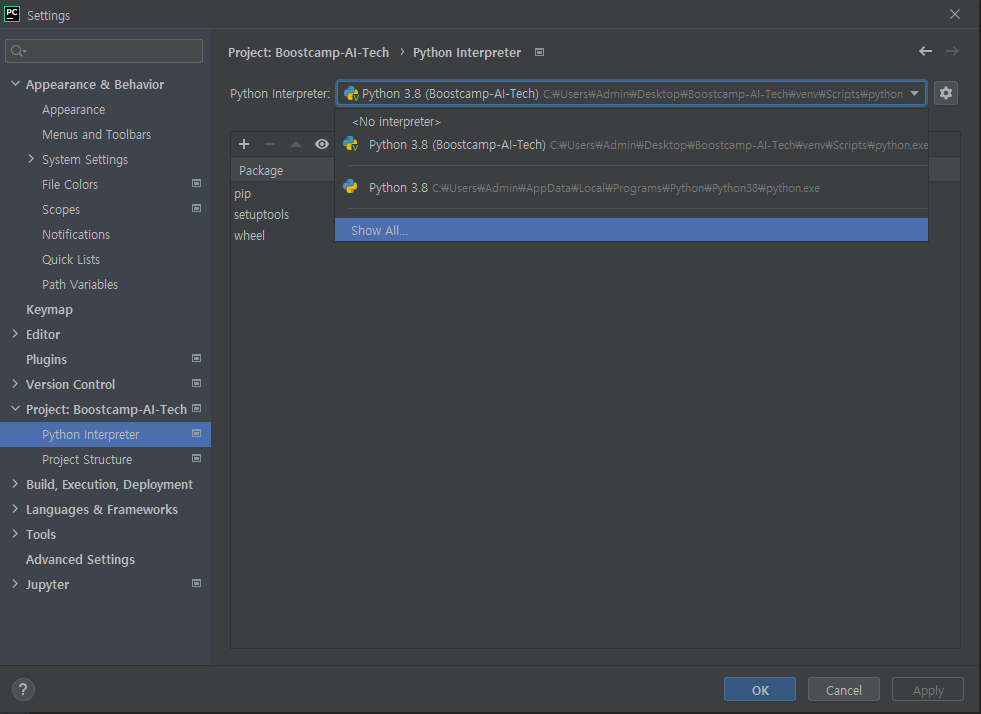This screenshot has height=714, width=981.
Task: Open Project Structure settings page
Action: tap(87, 459)
